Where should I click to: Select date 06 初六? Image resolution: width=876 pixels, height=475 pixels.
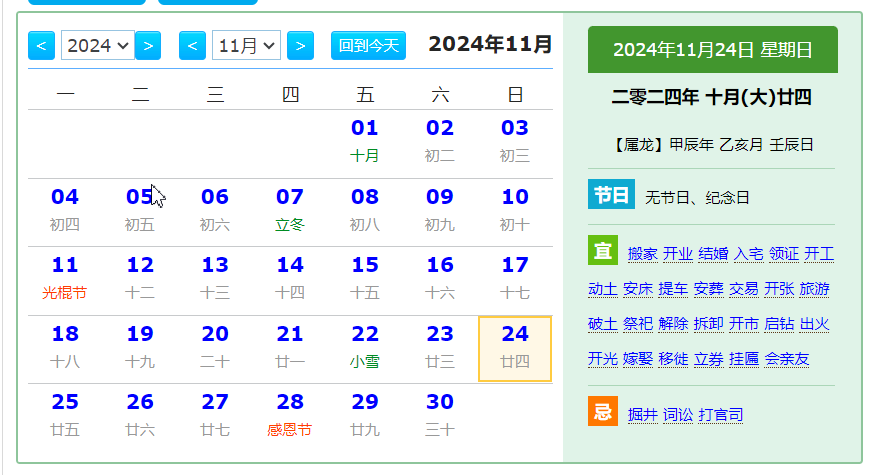click(215, 210)
